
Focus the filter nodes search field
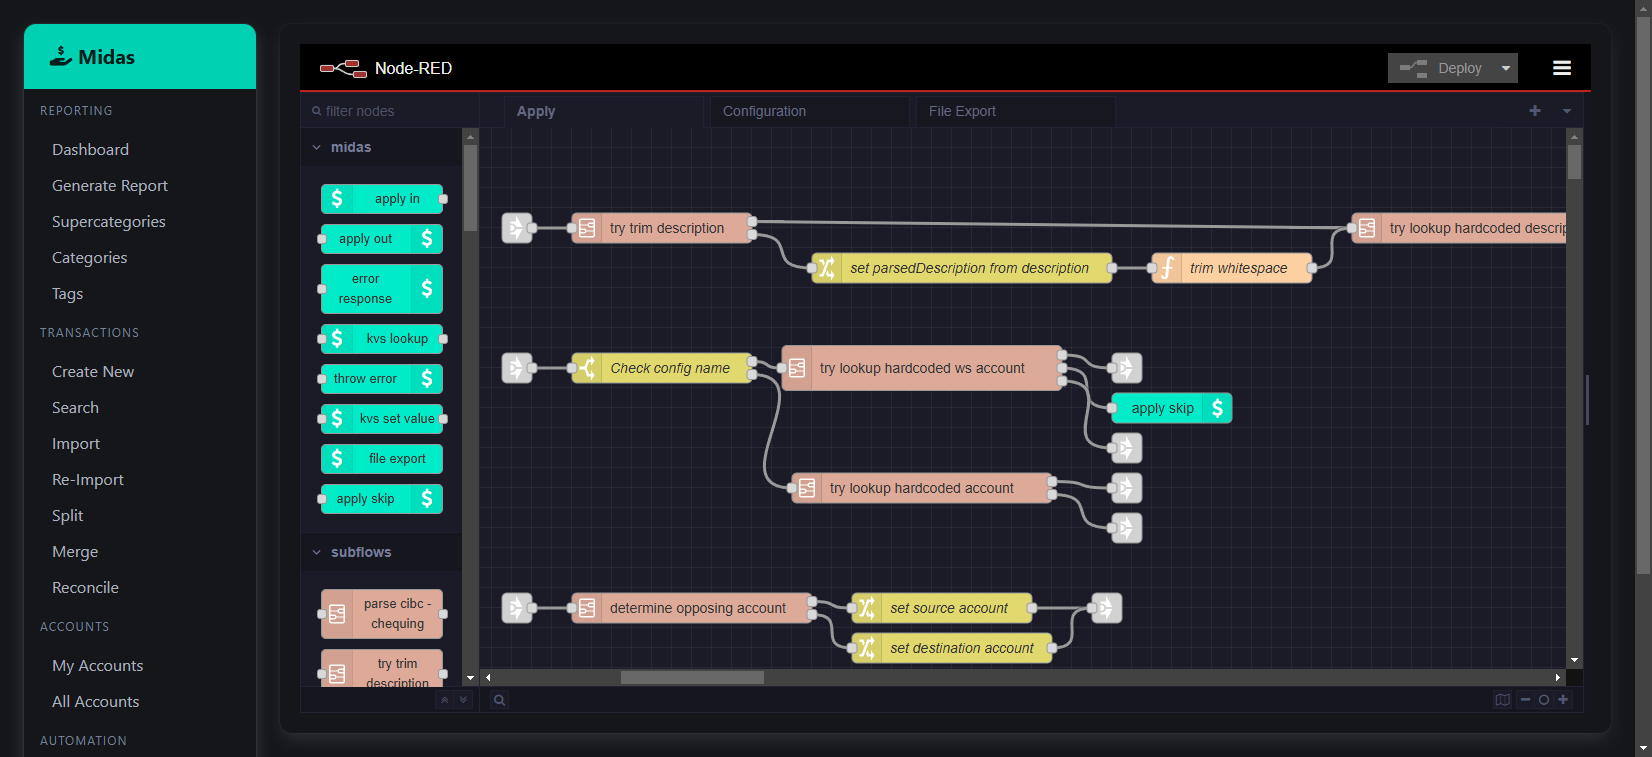(x=390, y=111)
